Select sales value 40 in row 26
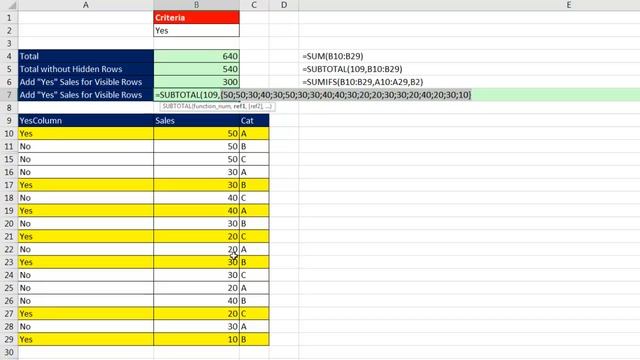This screenshot has width=640, height=360. coord(196,300)
